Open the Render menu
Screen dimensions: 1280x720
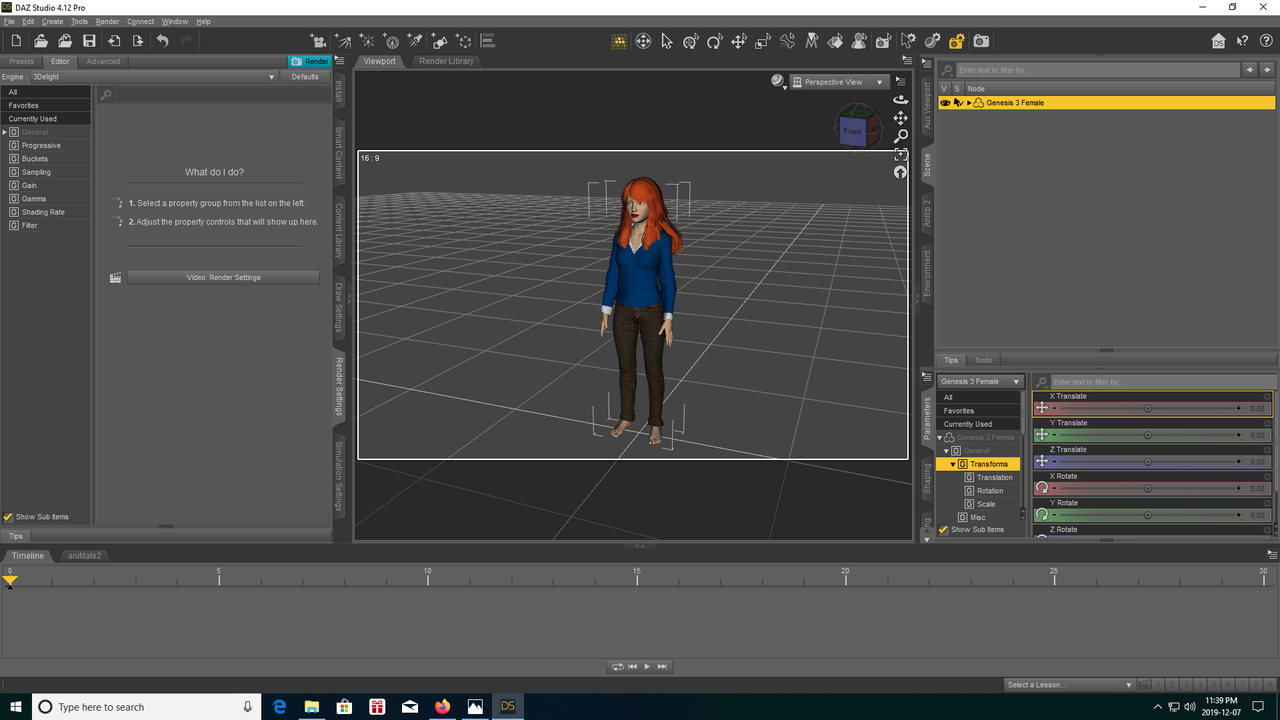click(107, 21)
